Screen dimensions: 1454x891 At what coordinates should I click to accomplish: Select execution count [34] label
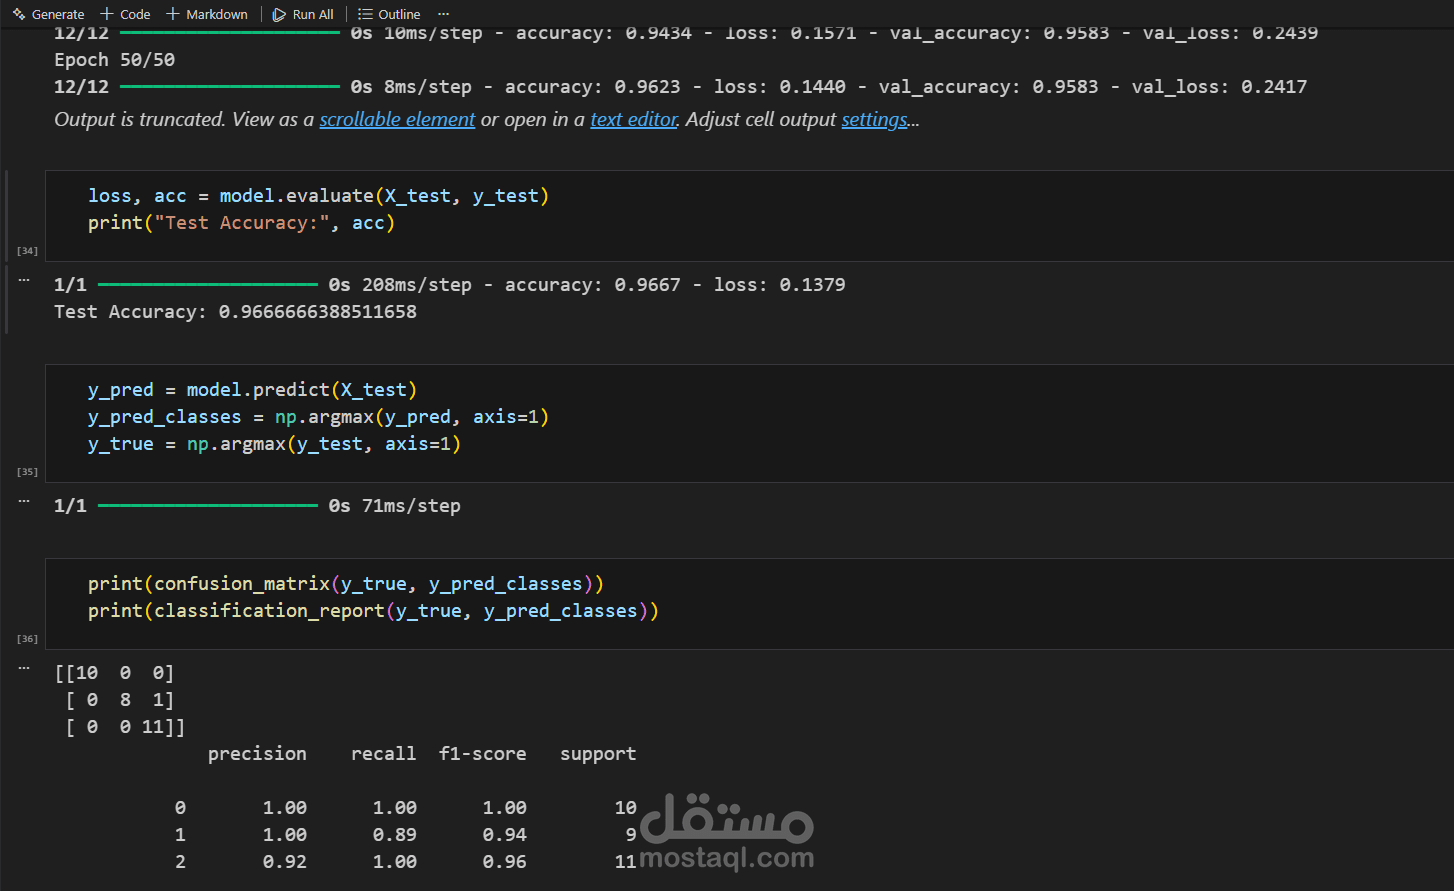click(27, 251)
